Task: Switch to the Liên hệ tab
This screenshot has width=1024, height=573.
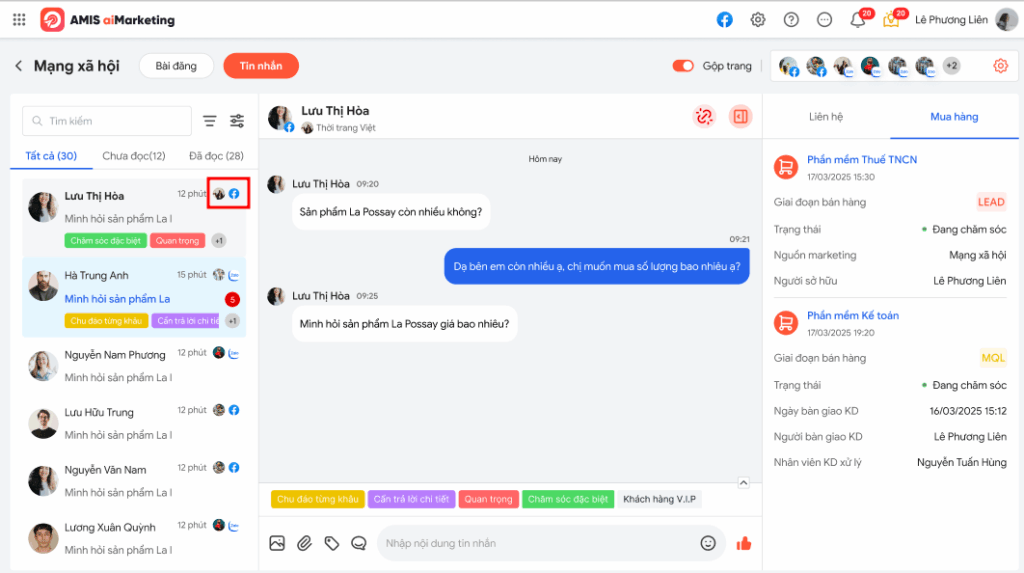Action: [825, 117]
